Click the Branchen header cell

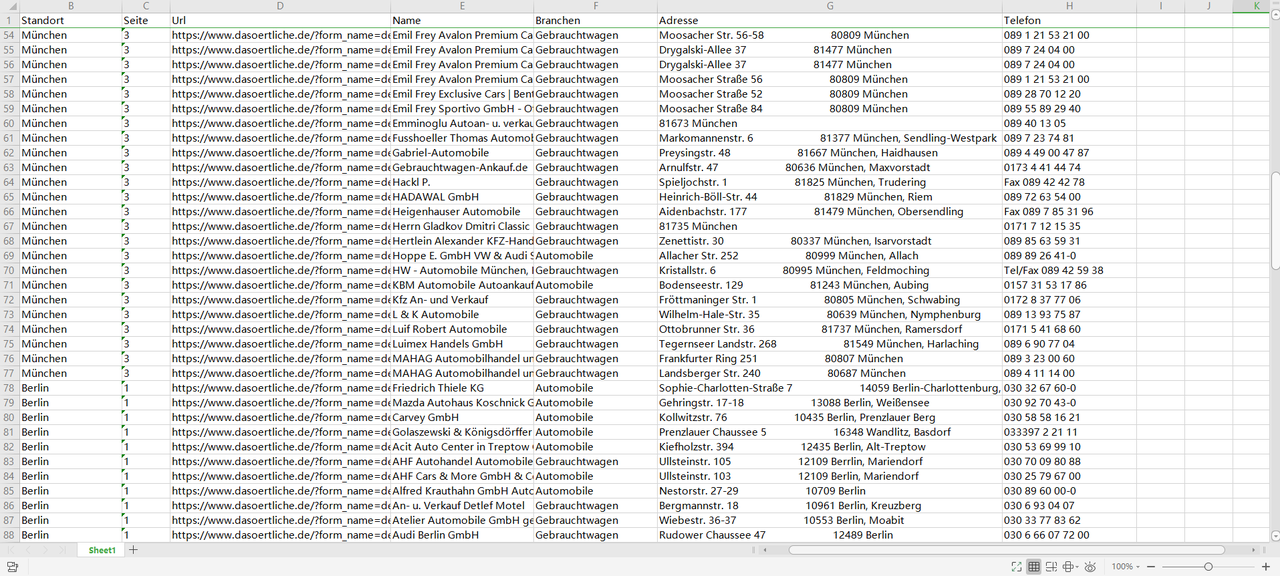[595, 20]
